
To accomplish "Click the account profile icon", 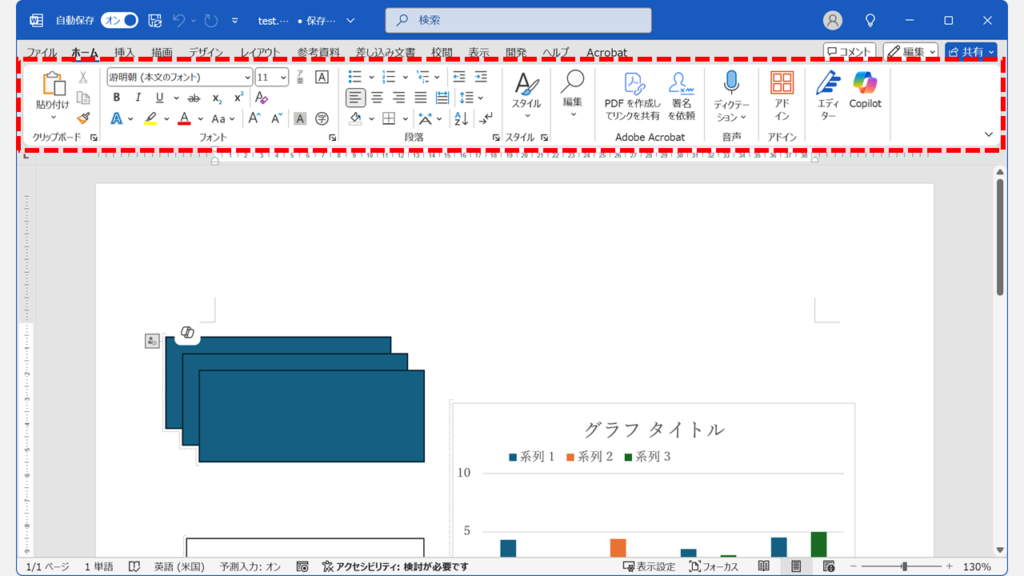I will pos(832,21).
